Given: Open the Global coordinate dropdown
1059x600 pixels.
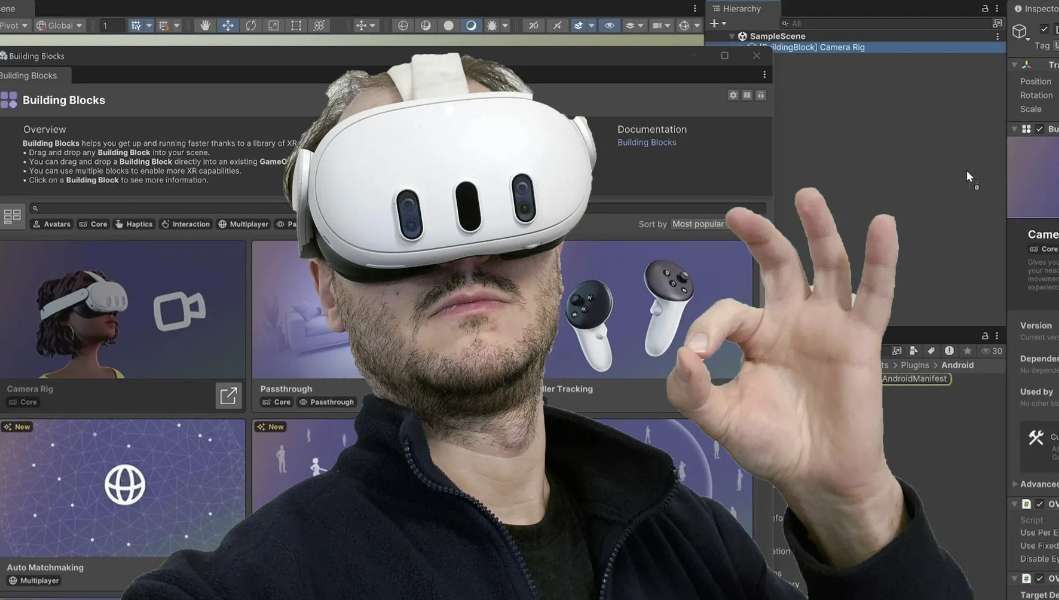Looking at the screenshot, I should pos(59,25).
